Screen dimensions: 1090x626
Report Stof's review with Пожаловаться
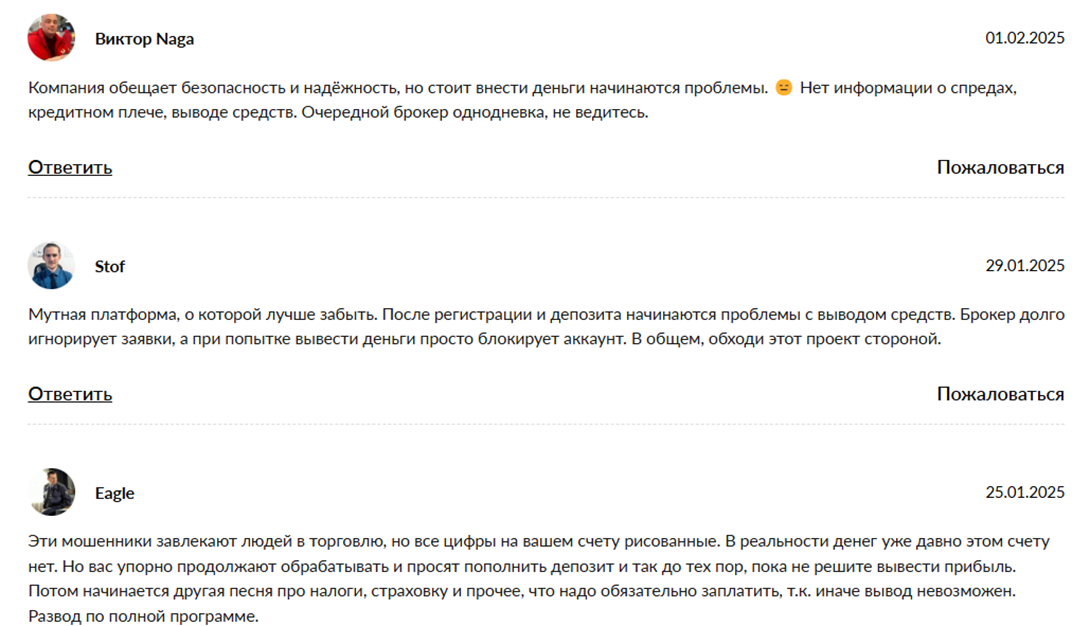1000,394
